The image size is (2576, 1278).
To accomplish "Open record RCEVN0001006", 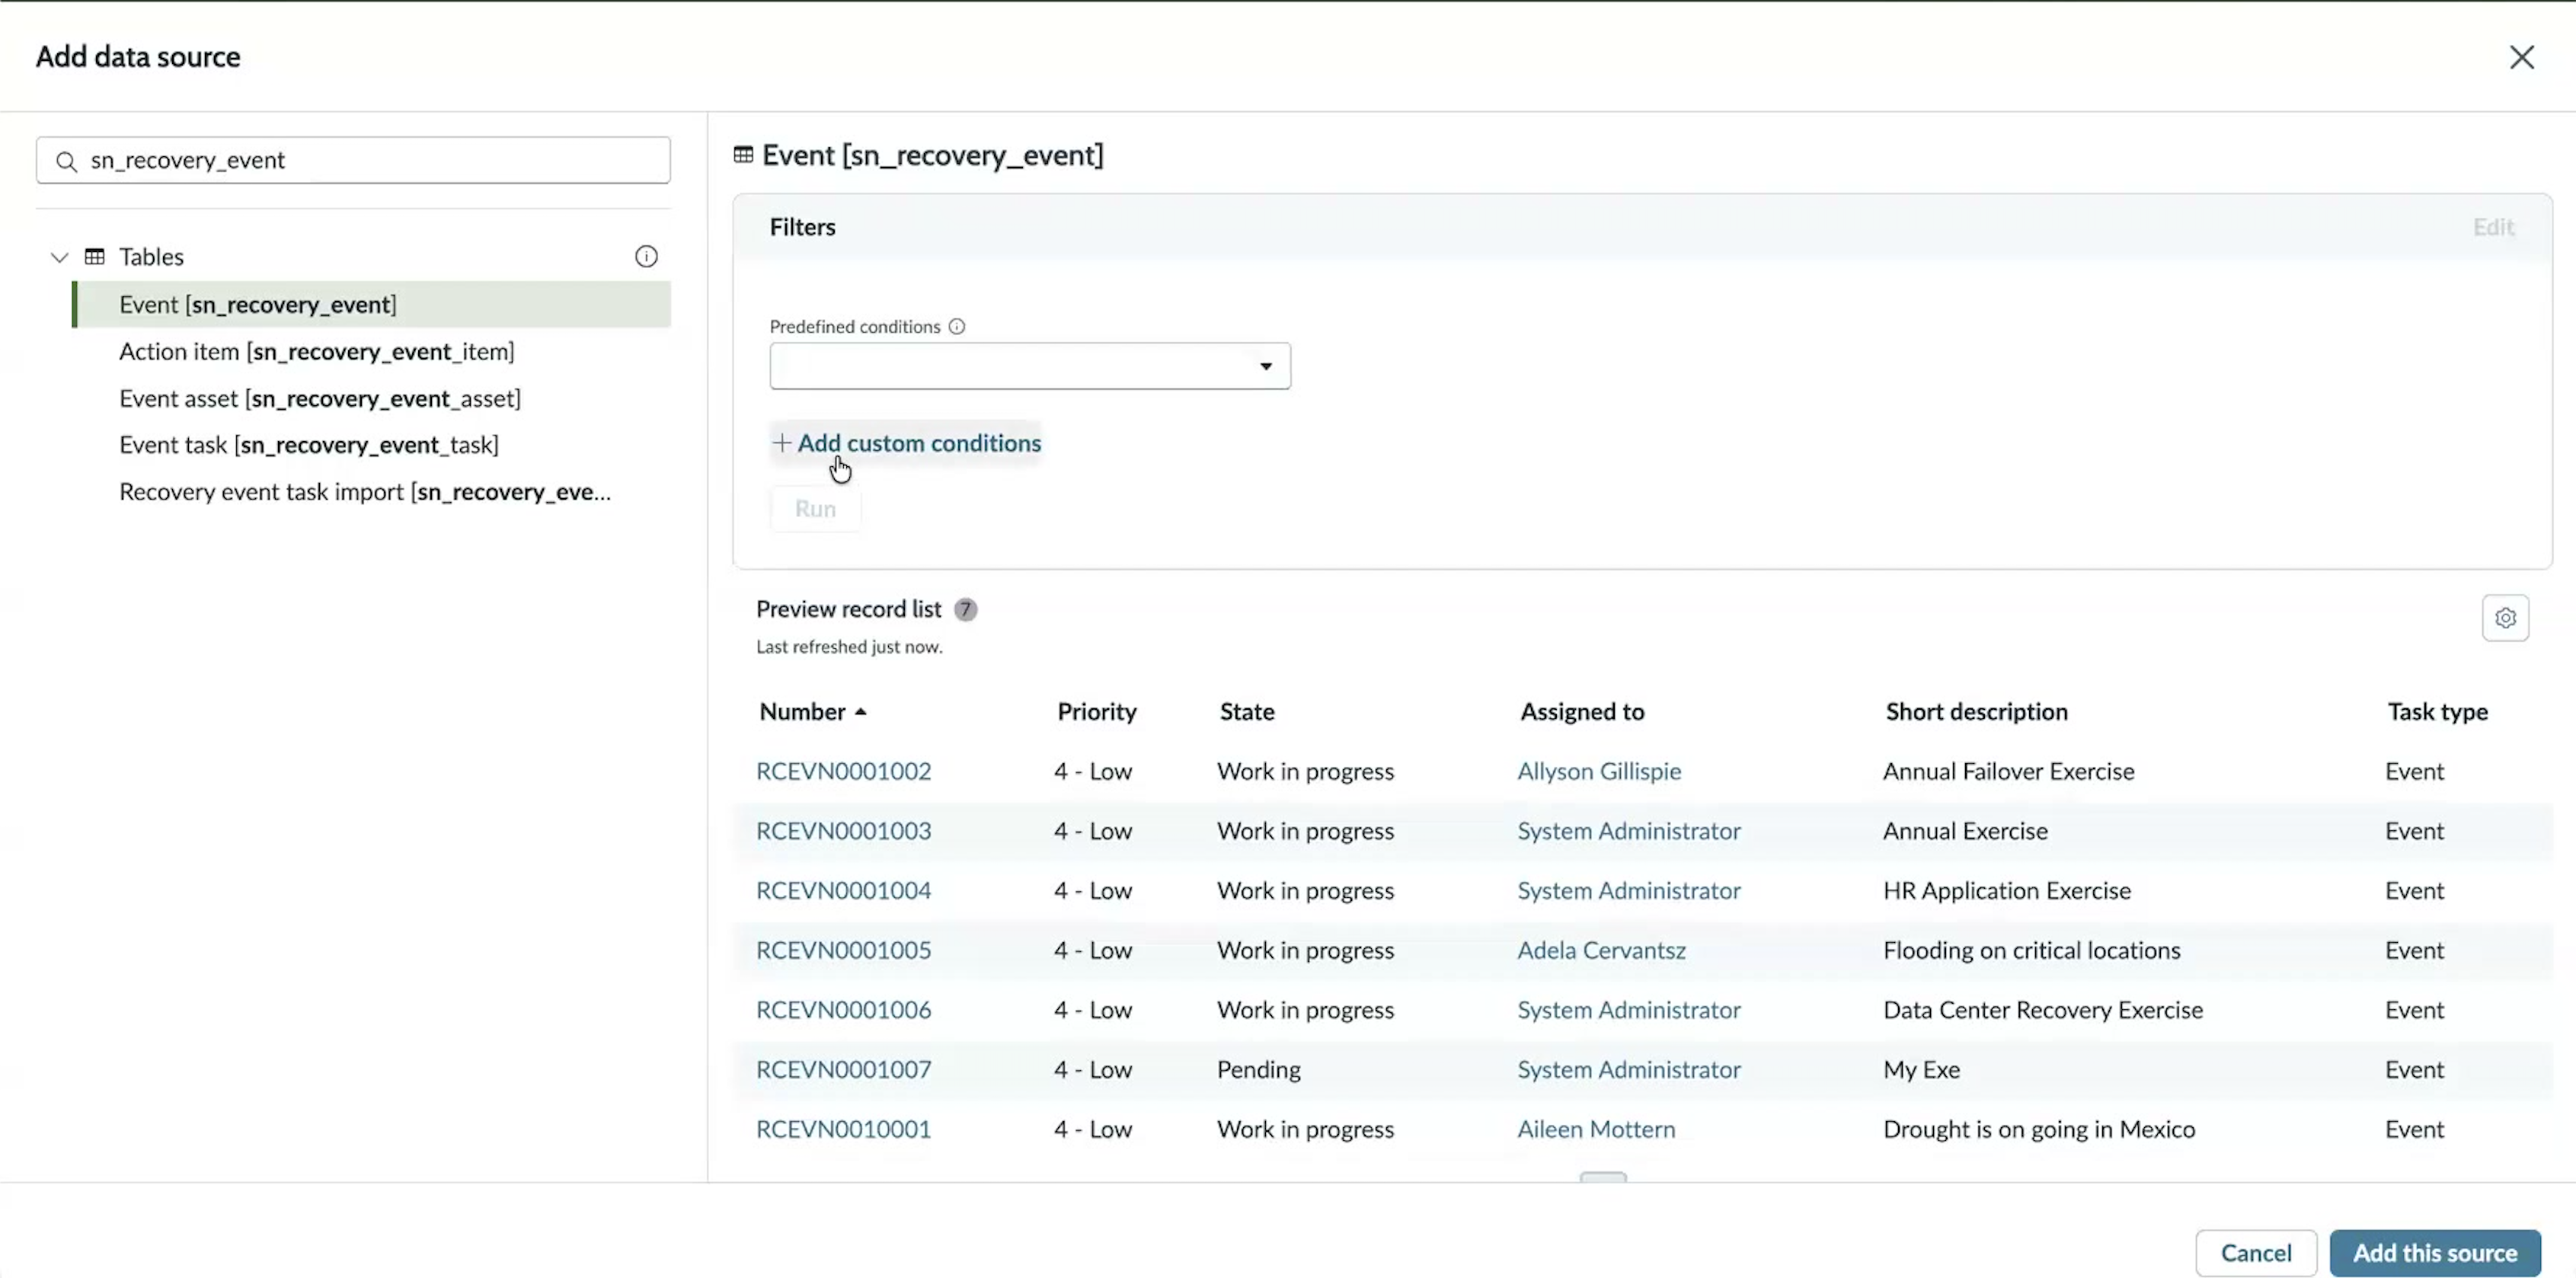I will click(x=843, y=1010).
